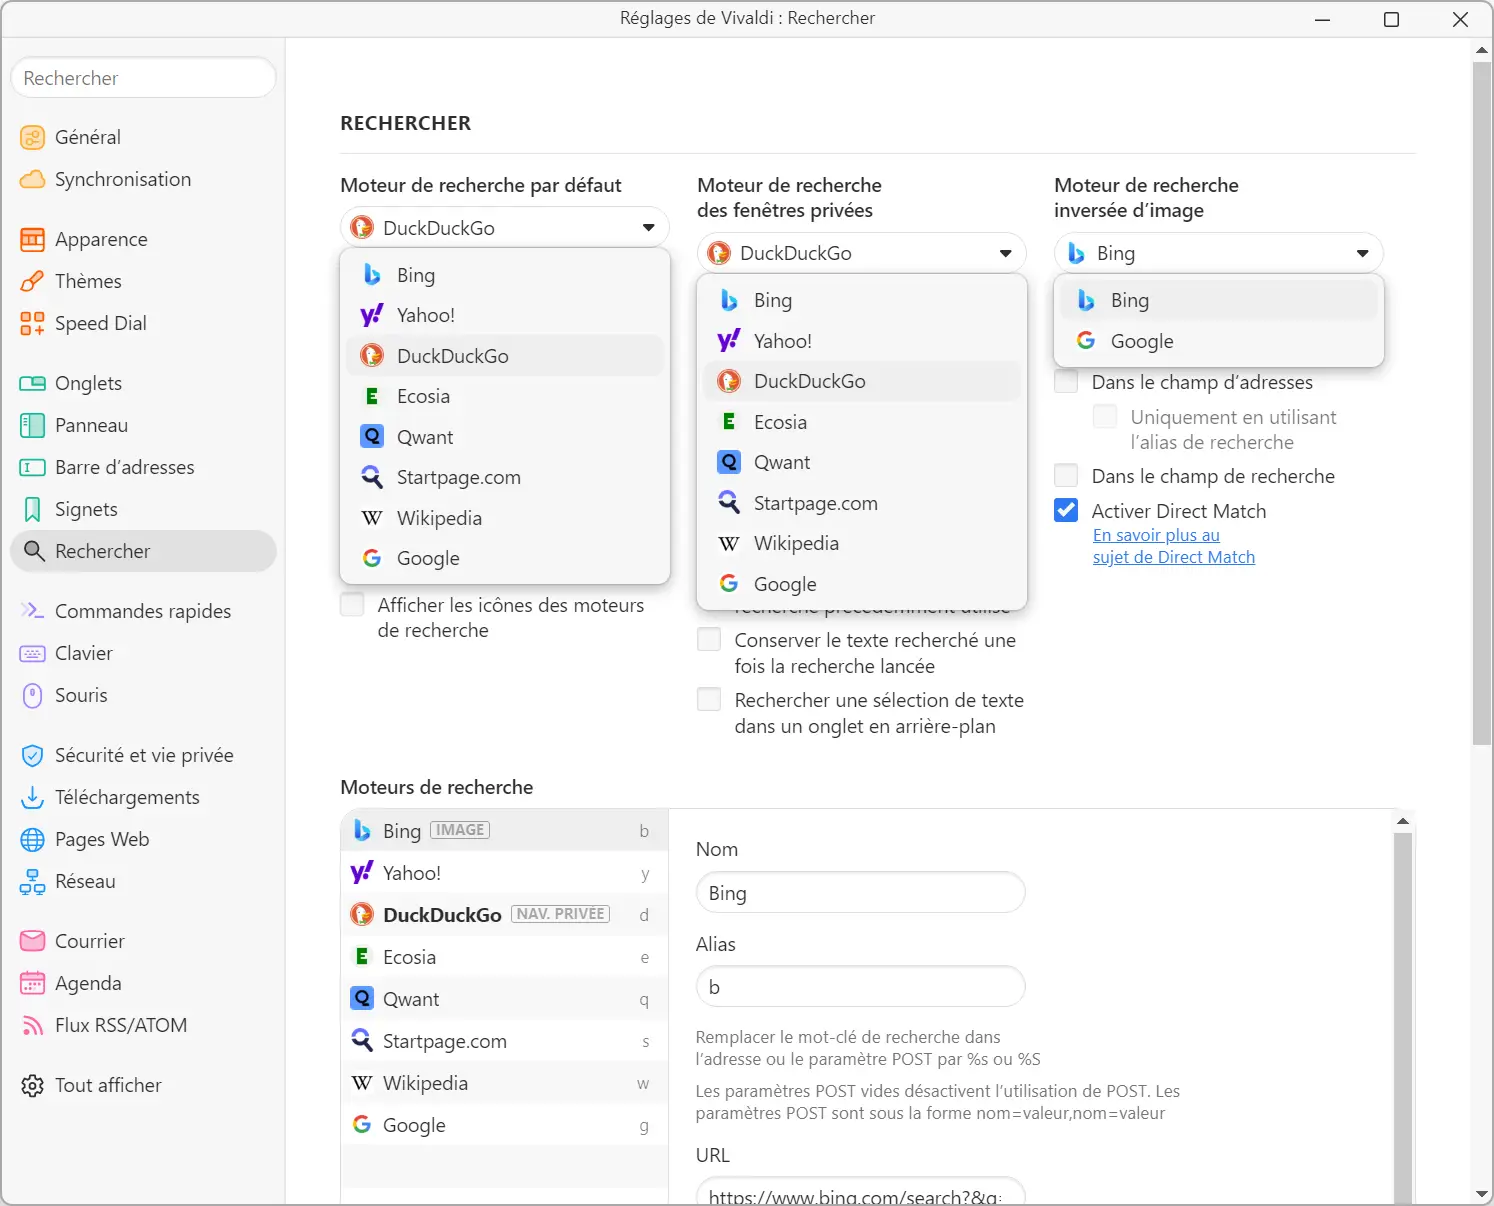This screenshot has height=1206, width=1494.
Task: Click Qwant icon in search engines list
Action: click(362, 998)
